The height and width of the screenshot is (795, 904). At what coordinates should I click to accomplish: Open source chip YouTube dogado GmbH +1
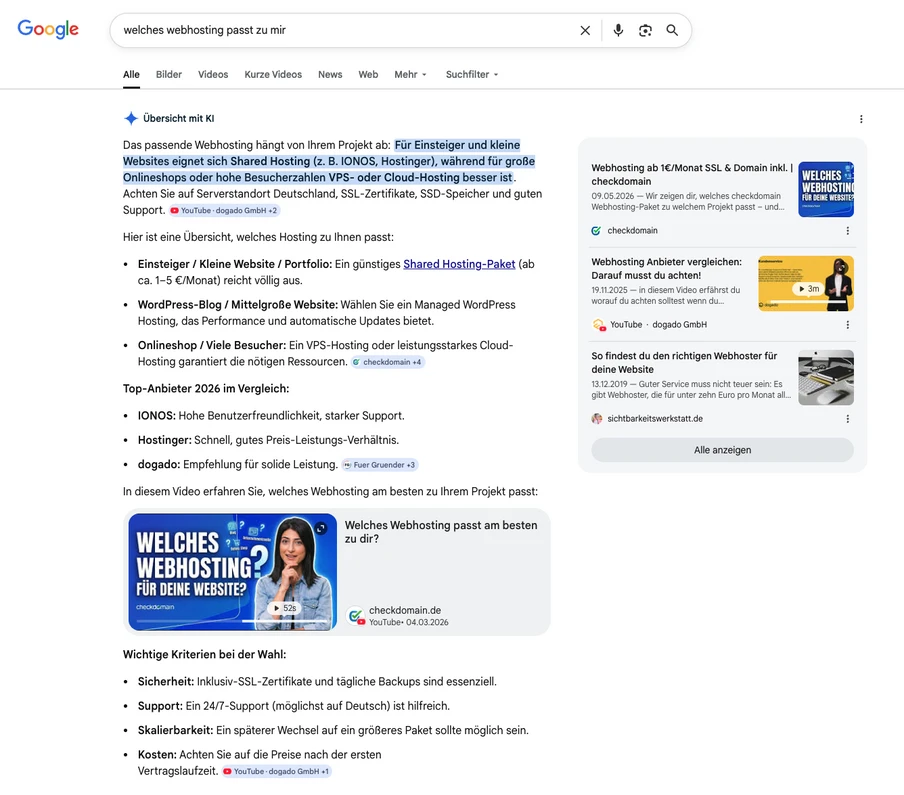pyautogui.click(x=277, y=771)
